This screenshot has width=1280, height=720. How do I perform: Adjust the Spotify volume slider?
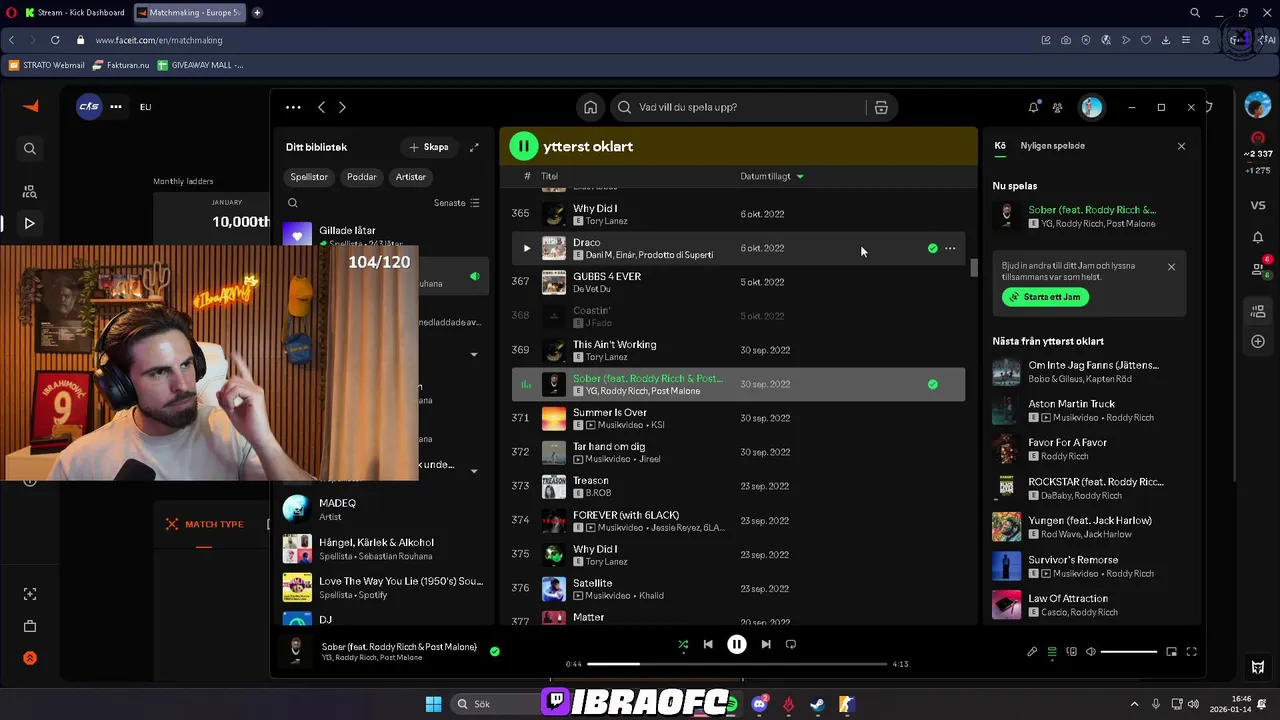[1129, 652]
